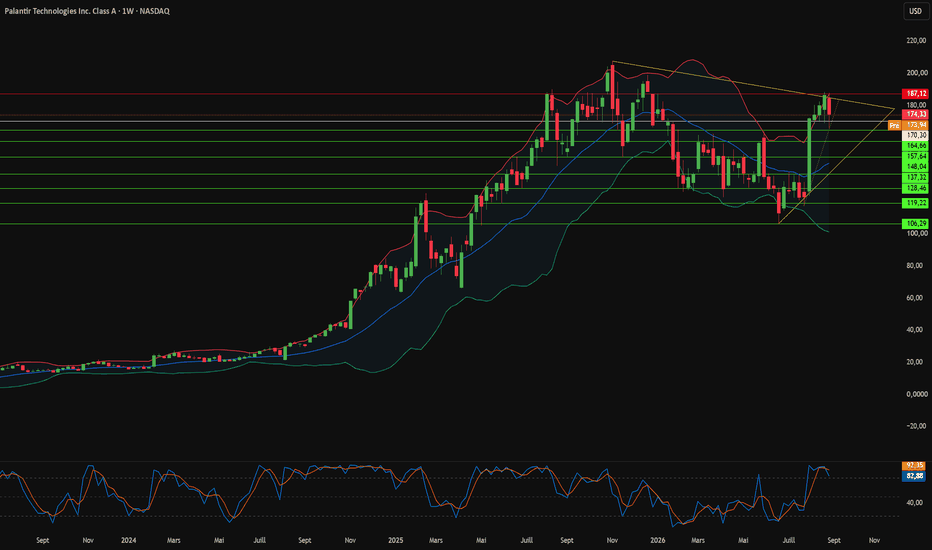932x550 pixels.
Task: Select the 174,13 current price label
Action: click(x=915, y=114)
